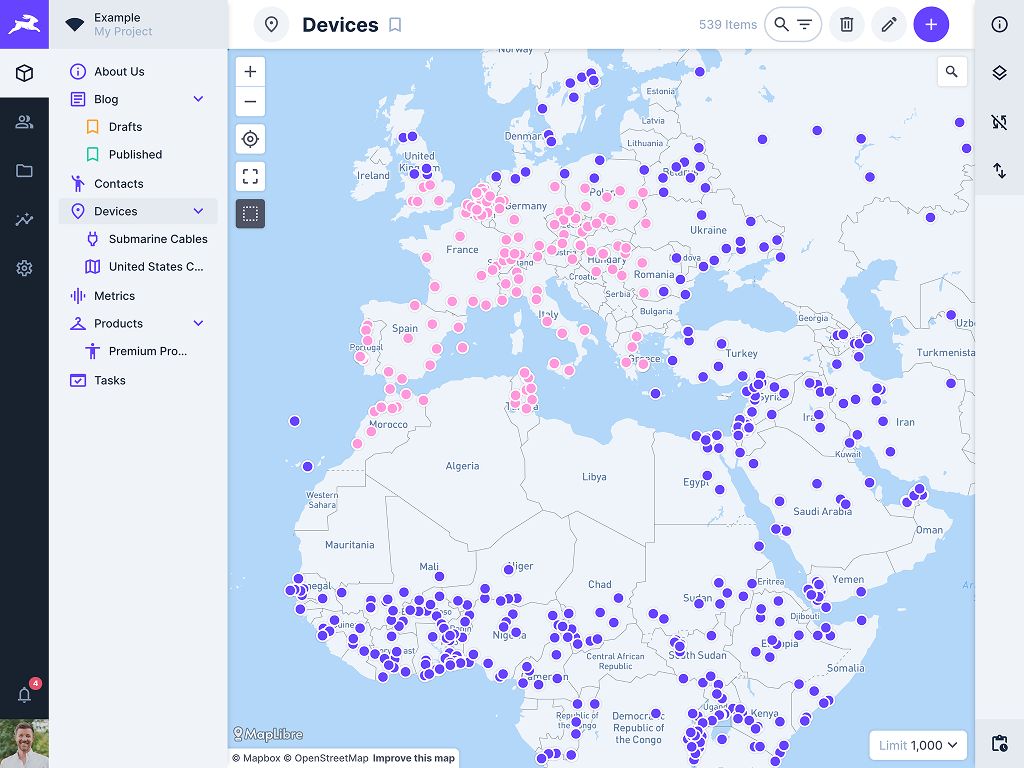
Task: Zoom in the map with plus button
Action: 250,72
